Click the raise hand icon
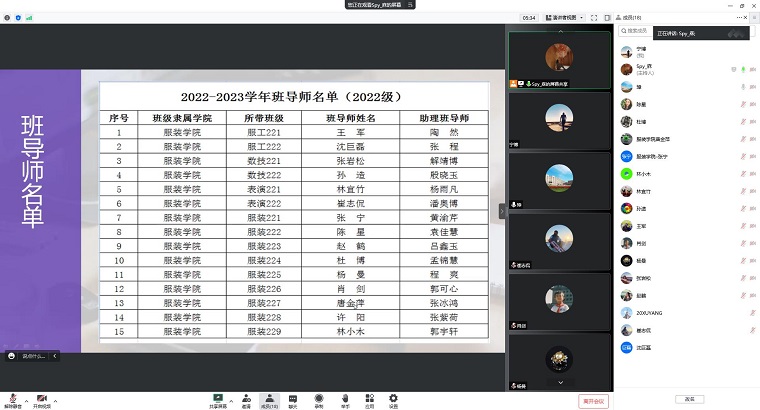Image resolution: width=760 pixels, height=410 pixels. [x=345, y=400]
